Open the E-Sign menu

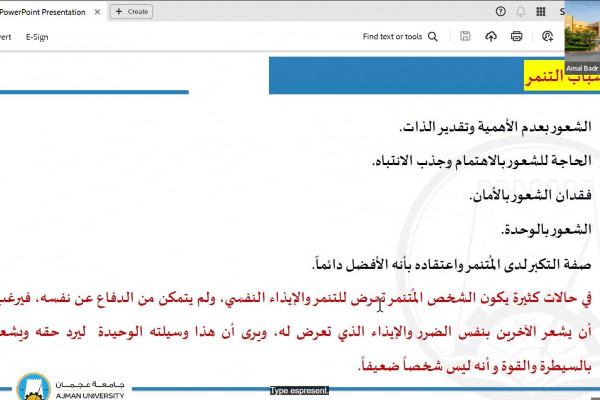pyautogui.click(x=37, y=37)
